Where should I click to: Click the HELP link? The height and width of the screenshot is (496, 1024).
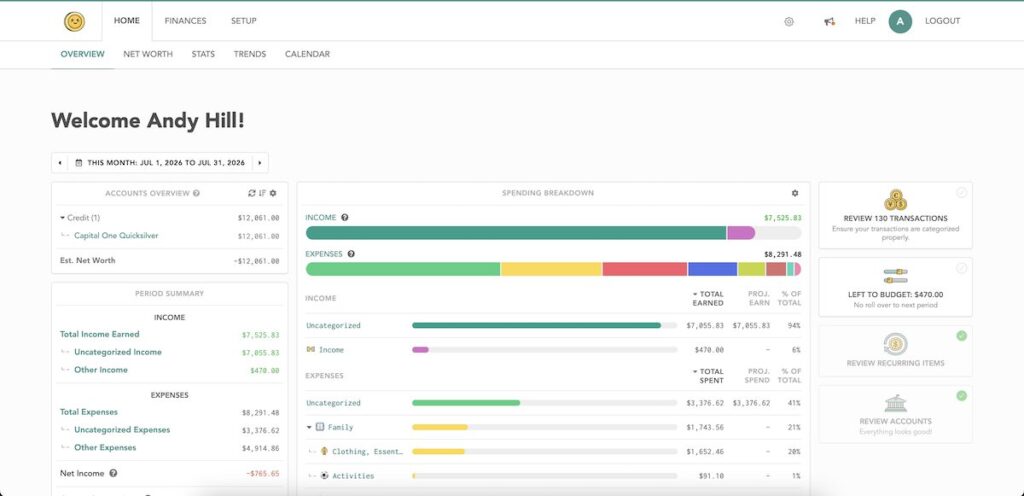pyautogui.click(x=865, y=21)
